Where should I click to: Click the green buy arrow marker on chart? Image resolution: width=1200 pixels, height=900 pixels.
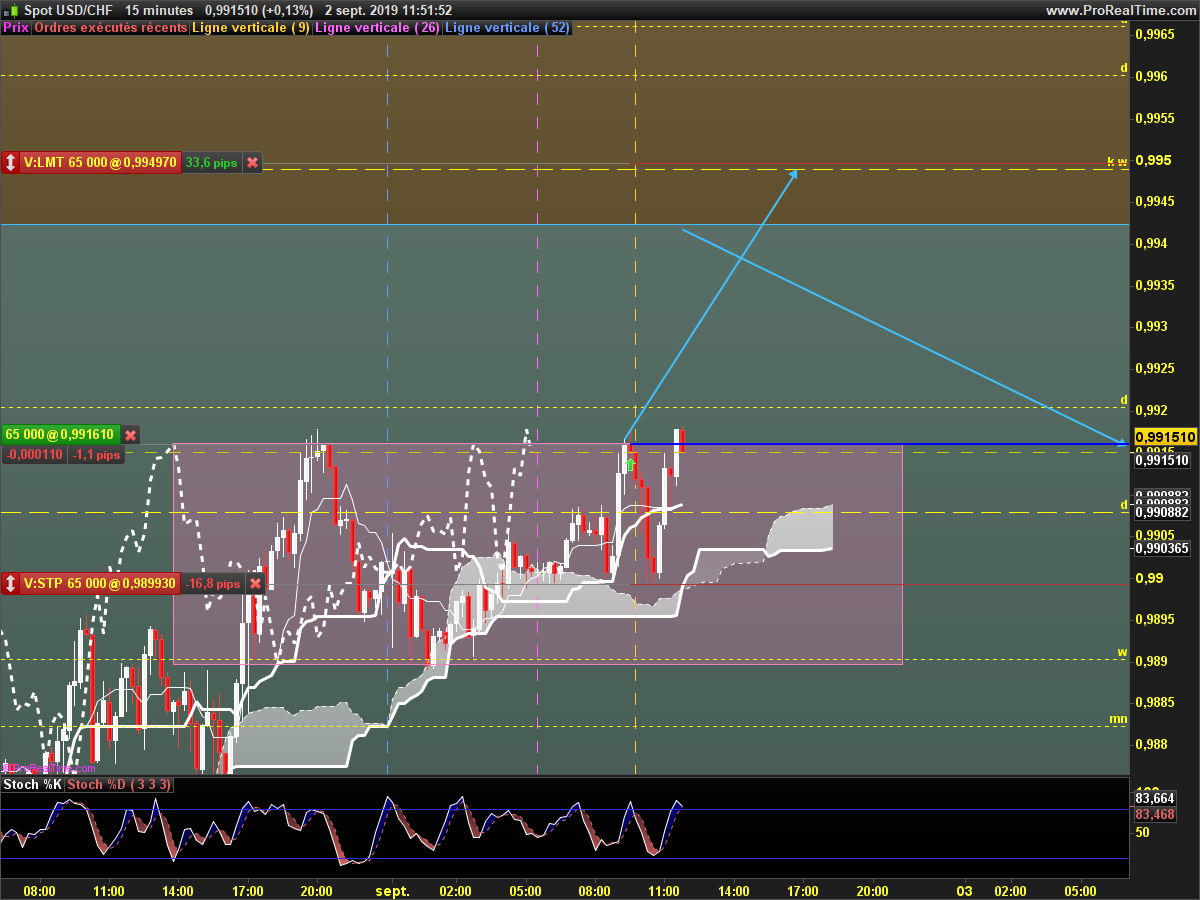click(630, 464)
